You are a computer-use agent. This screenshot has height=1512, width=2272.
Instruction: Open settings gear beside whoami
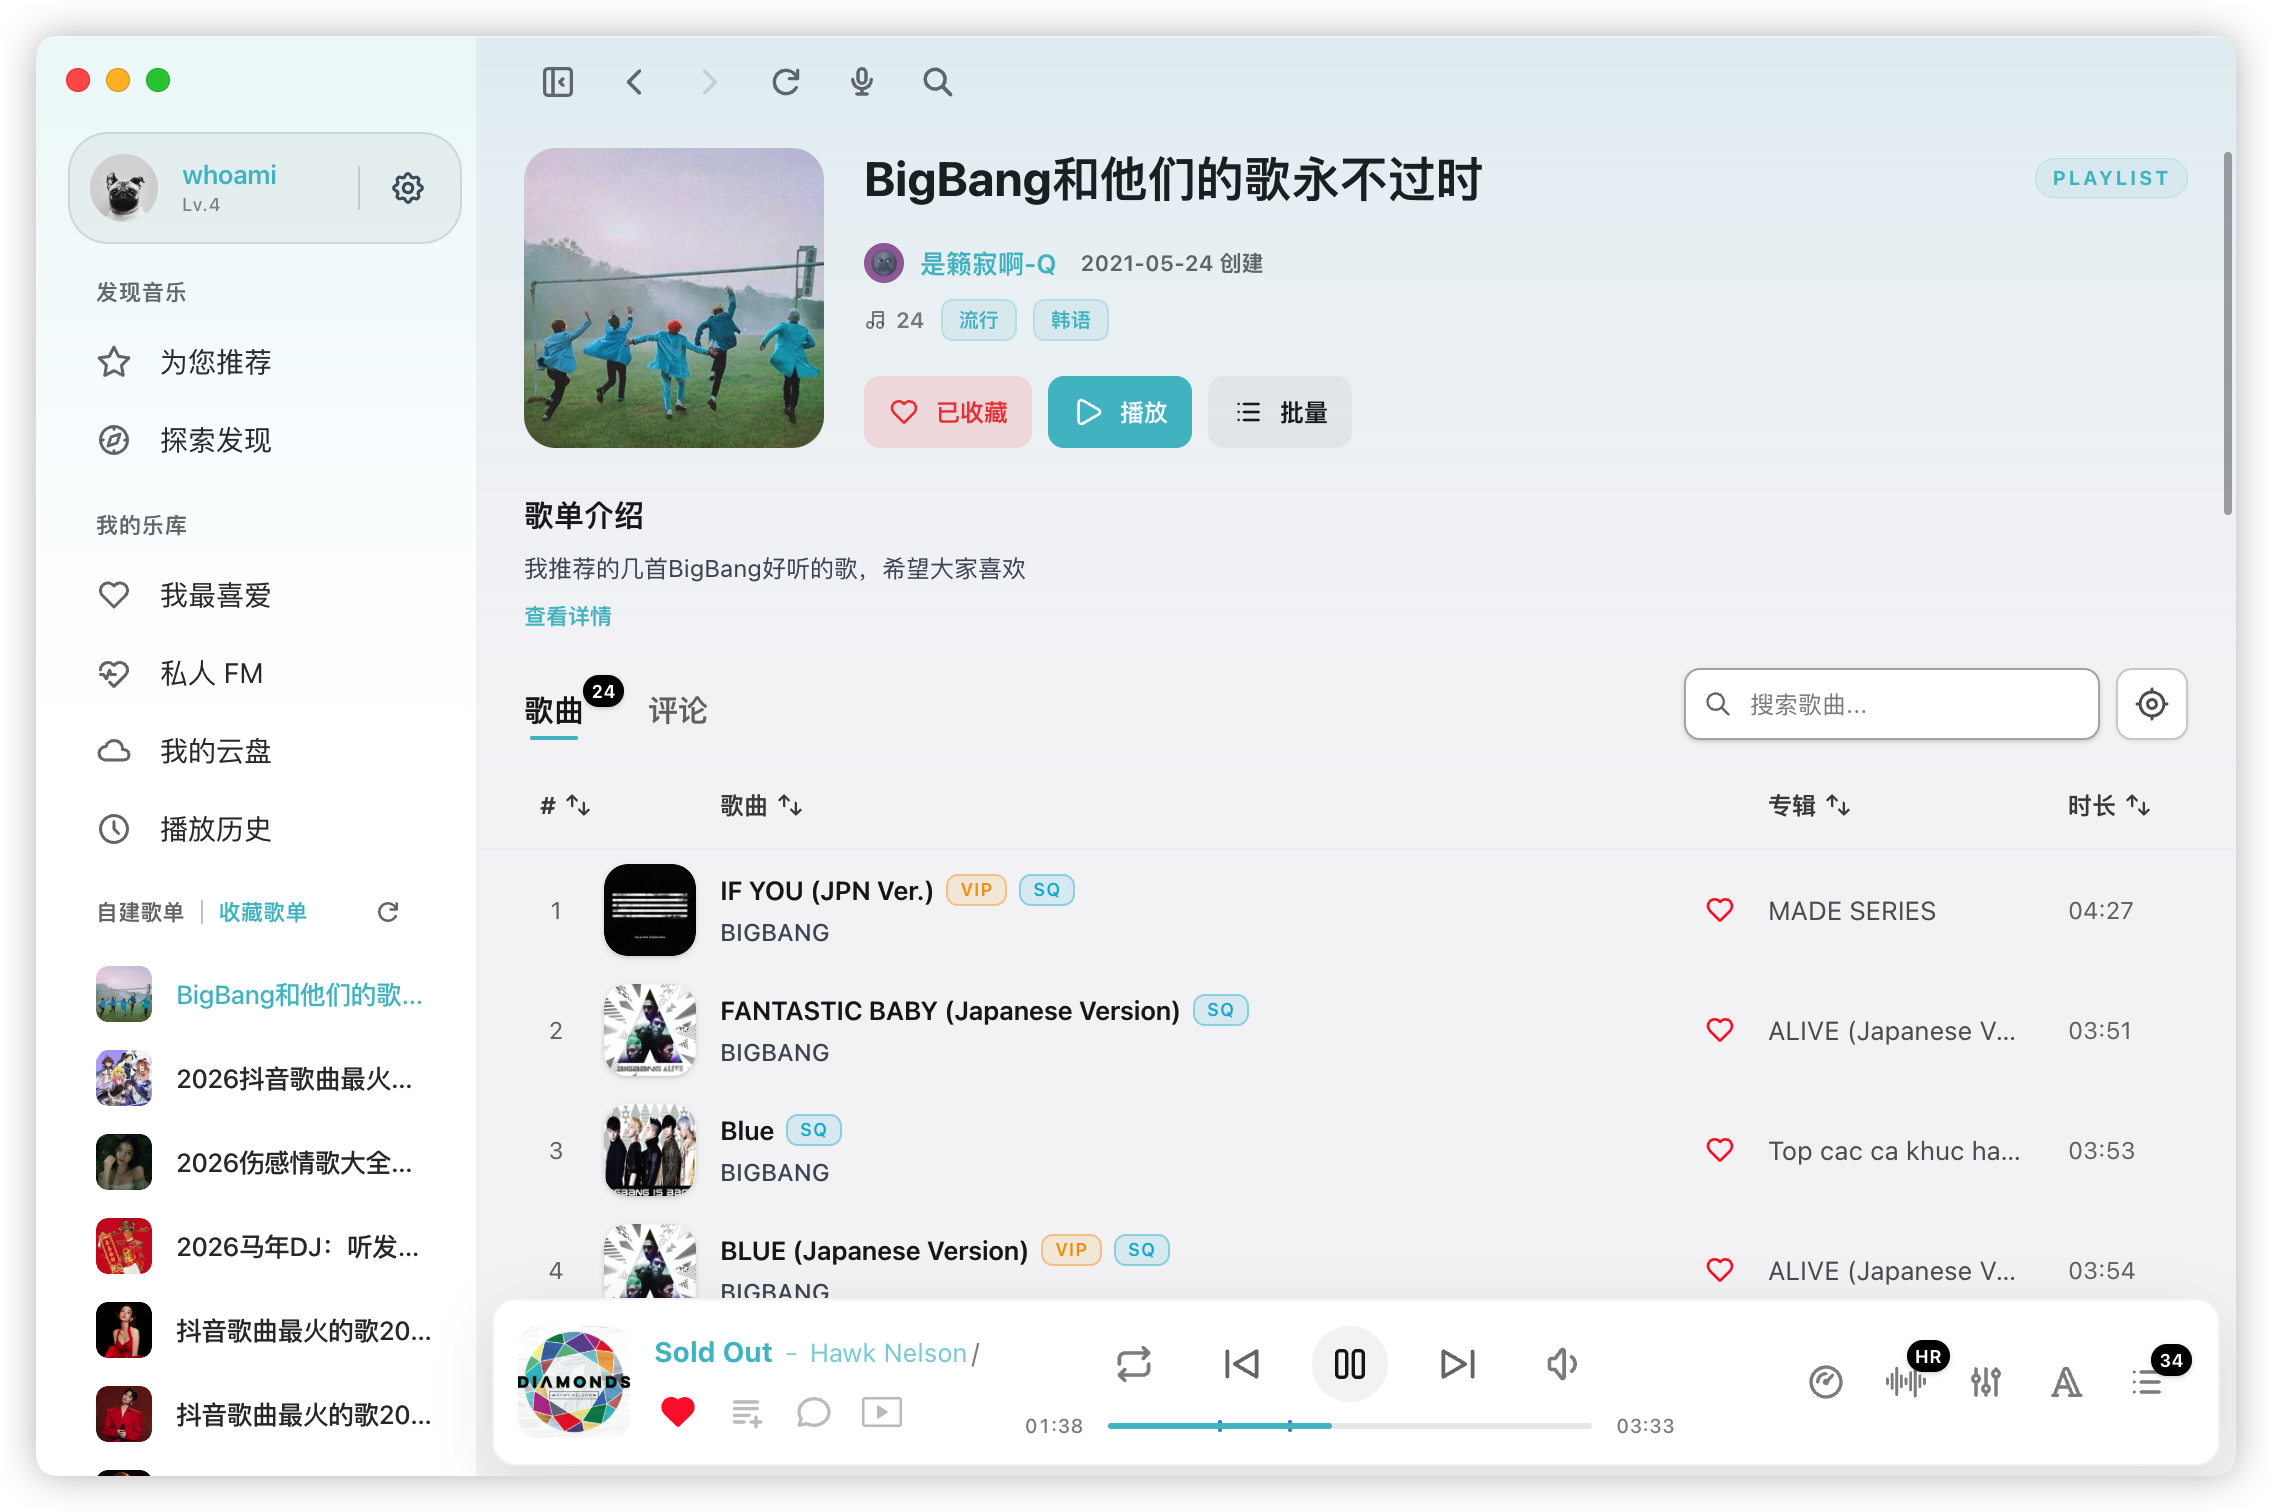tap(408, 188)
